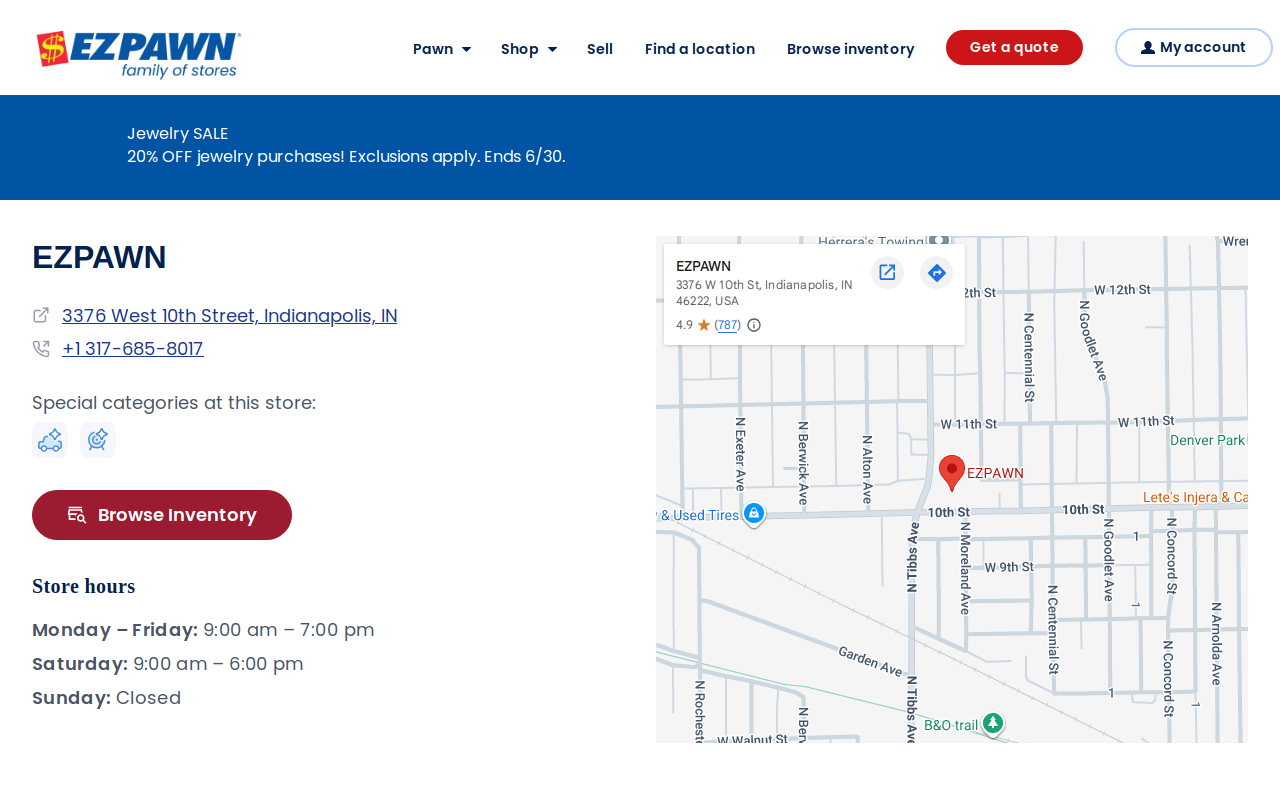Open the larger map icon in the info card
The width and height of the screenshot is (1280, 800).
point(887,272)
